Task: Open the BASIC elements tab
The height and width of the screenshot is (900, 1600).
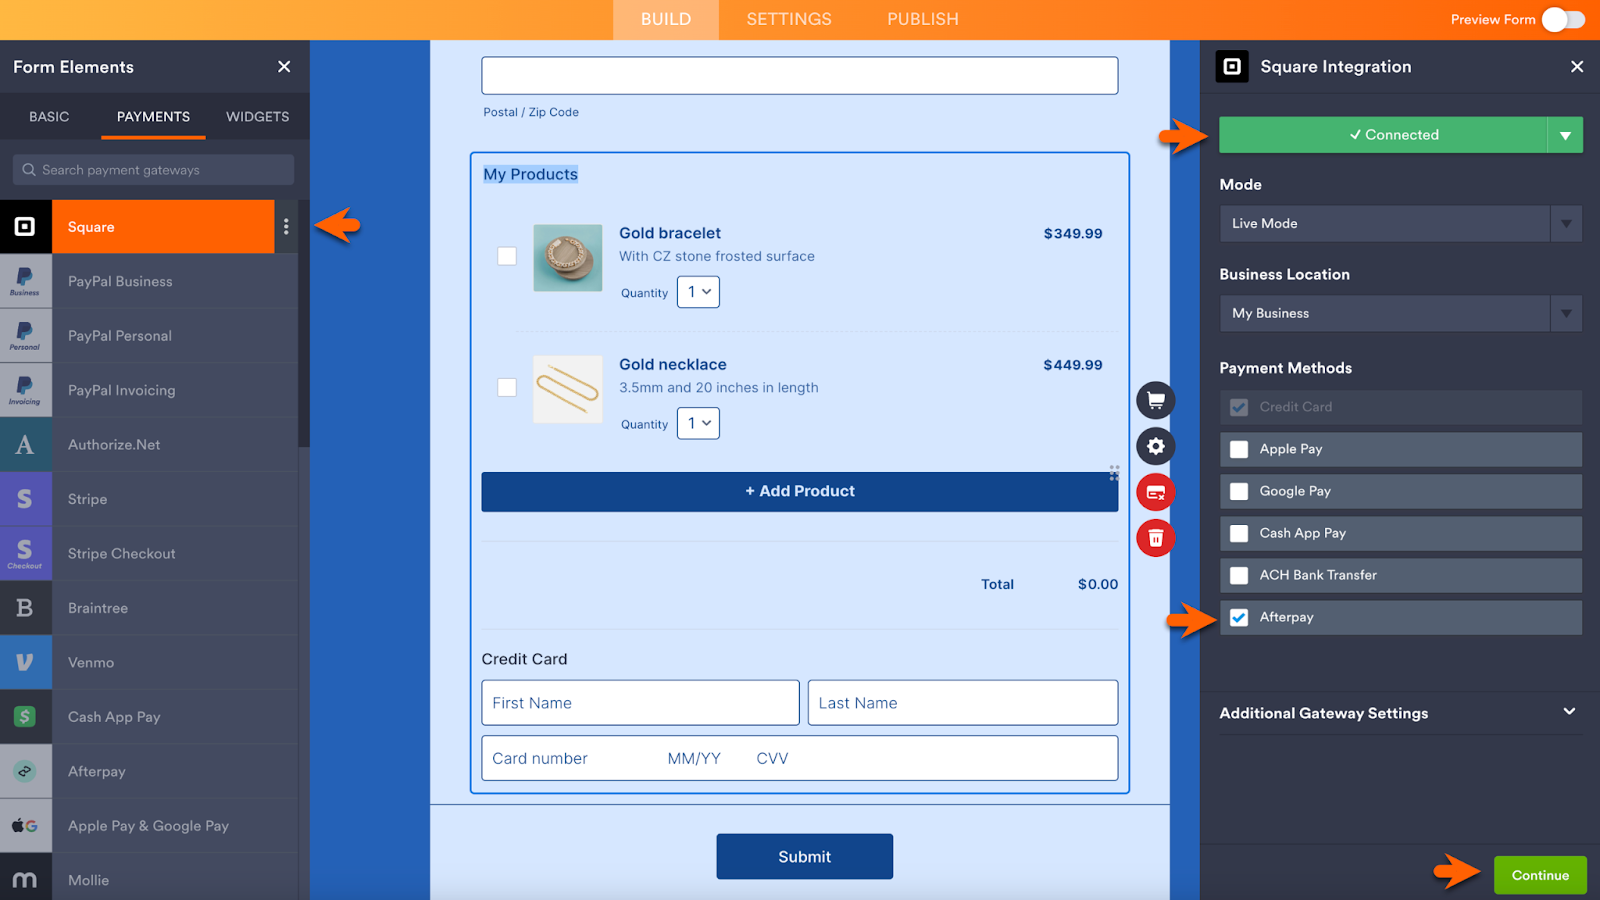Action: coord(49,117)
